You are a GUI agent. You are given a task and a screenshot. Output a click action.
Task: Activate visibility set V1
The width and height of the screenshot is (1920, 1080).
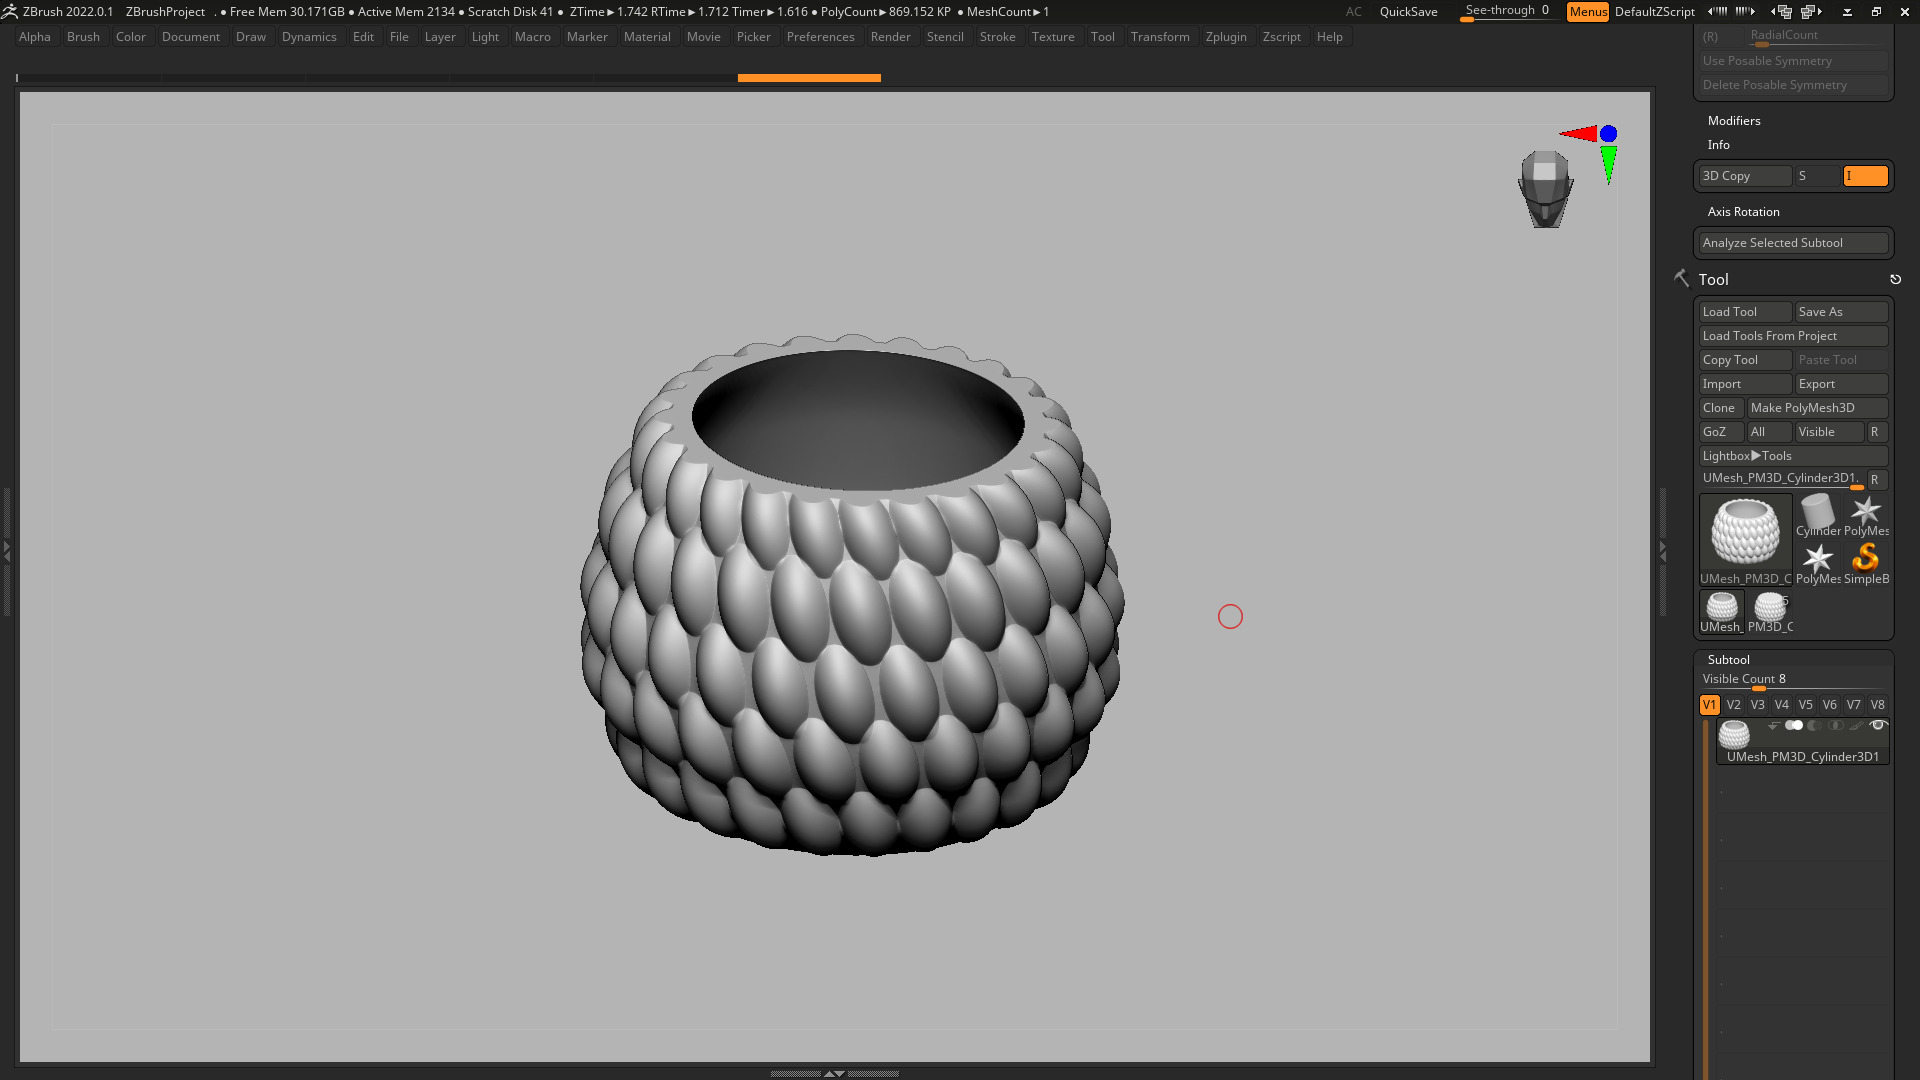click(1710, 705)
